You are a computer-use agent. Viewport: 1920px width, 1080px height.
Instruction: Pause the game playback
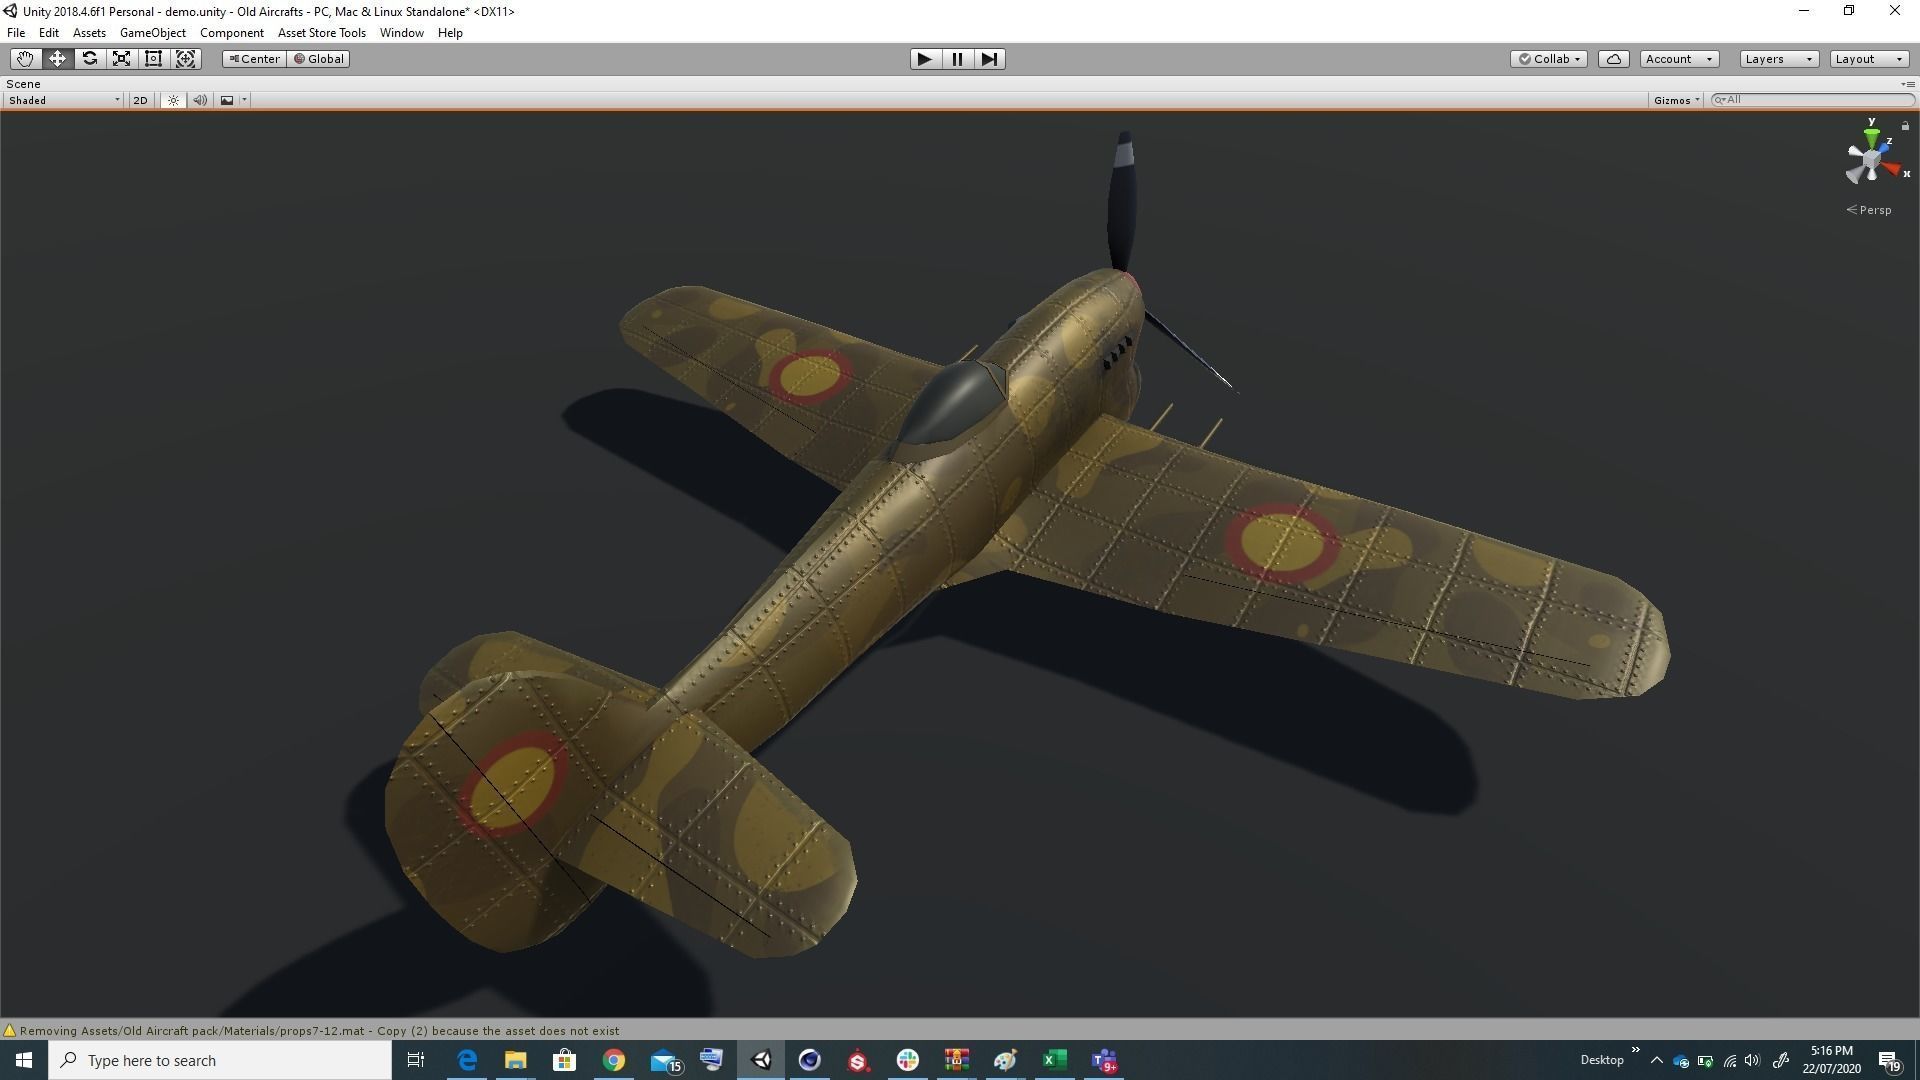click(957, 59)
